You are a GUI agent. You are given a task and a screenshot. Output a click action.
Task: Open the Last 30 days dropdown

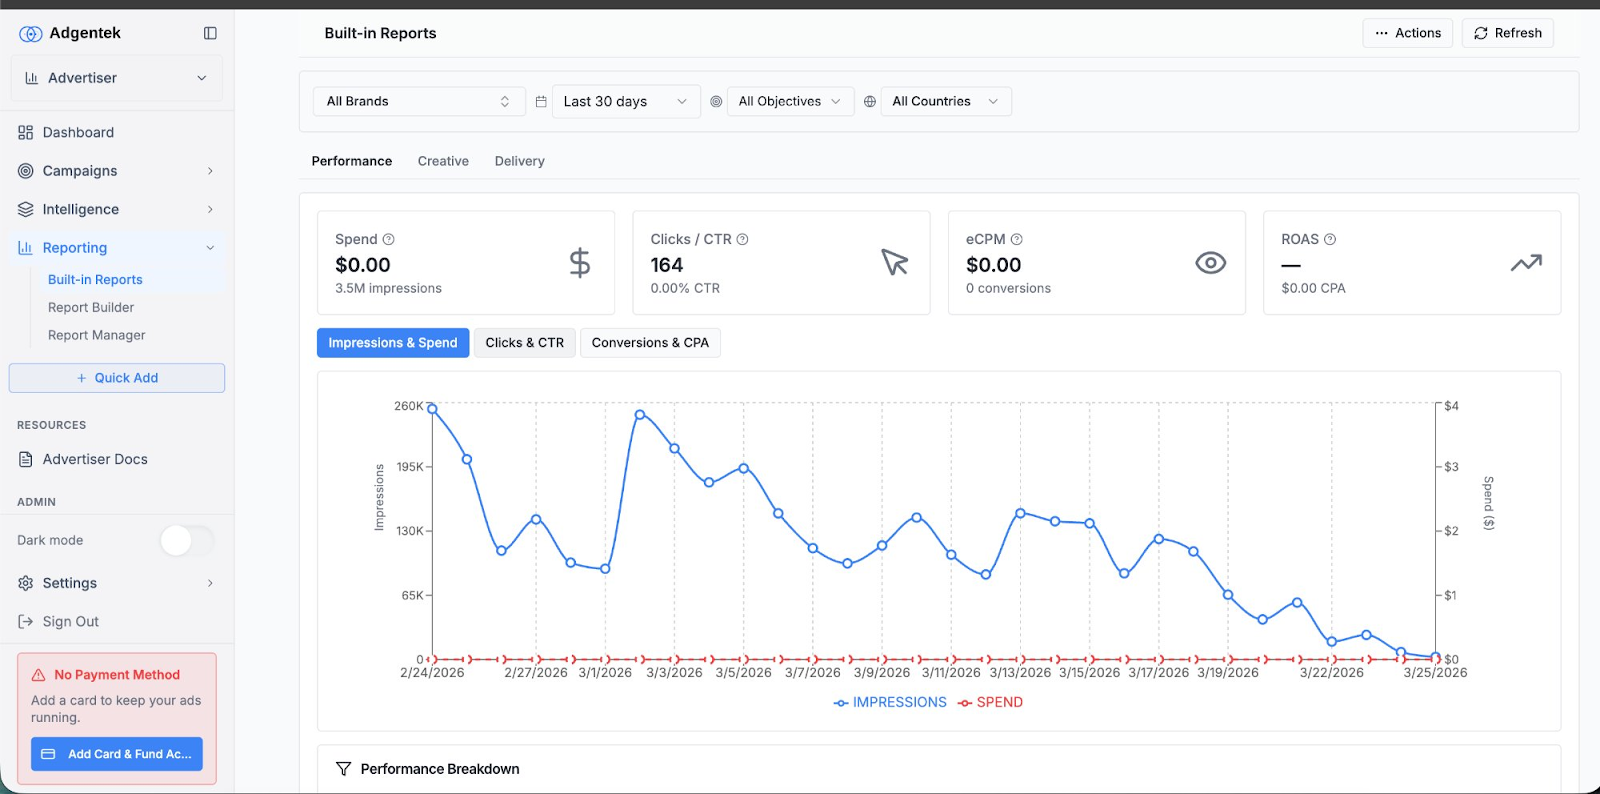(626, 101)
